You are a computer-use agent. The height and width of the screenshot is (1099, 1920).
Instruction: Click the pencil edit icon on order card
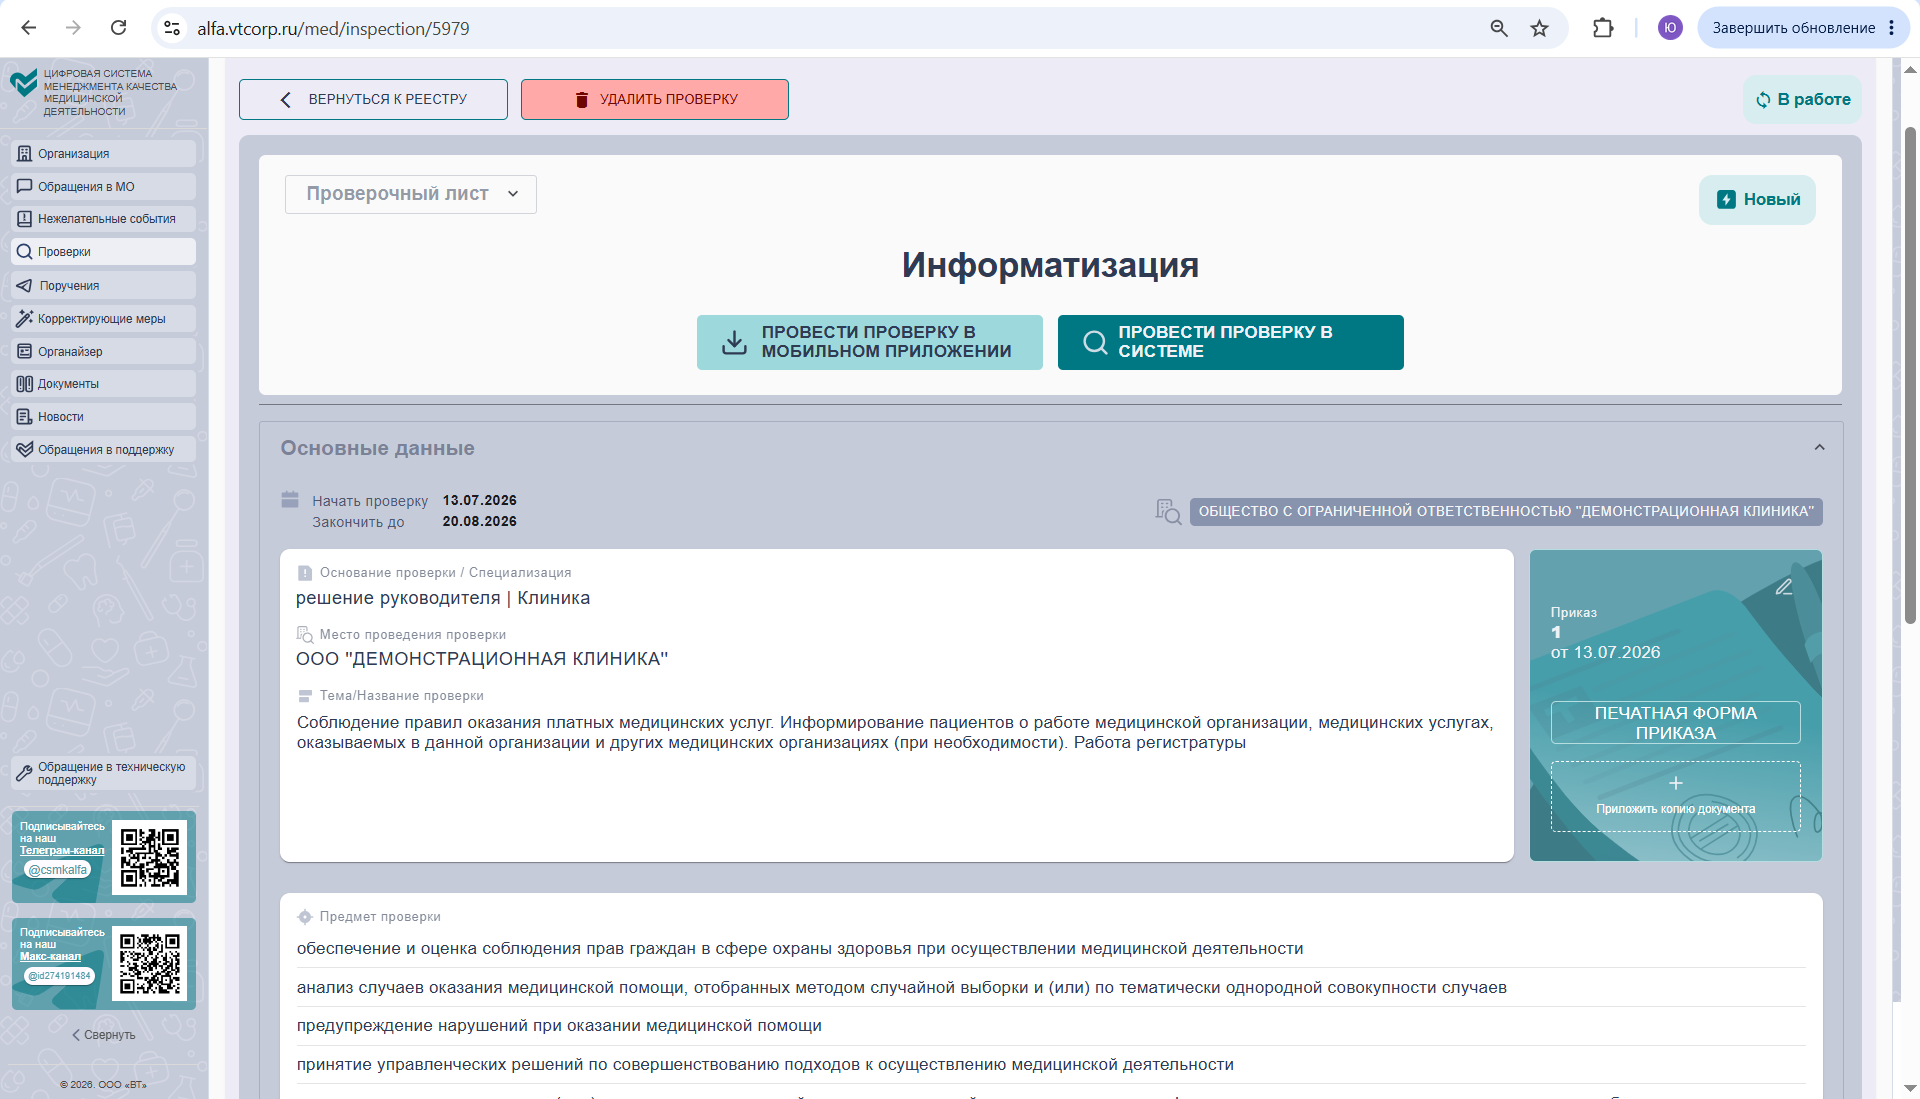[x=1784, y=587]
